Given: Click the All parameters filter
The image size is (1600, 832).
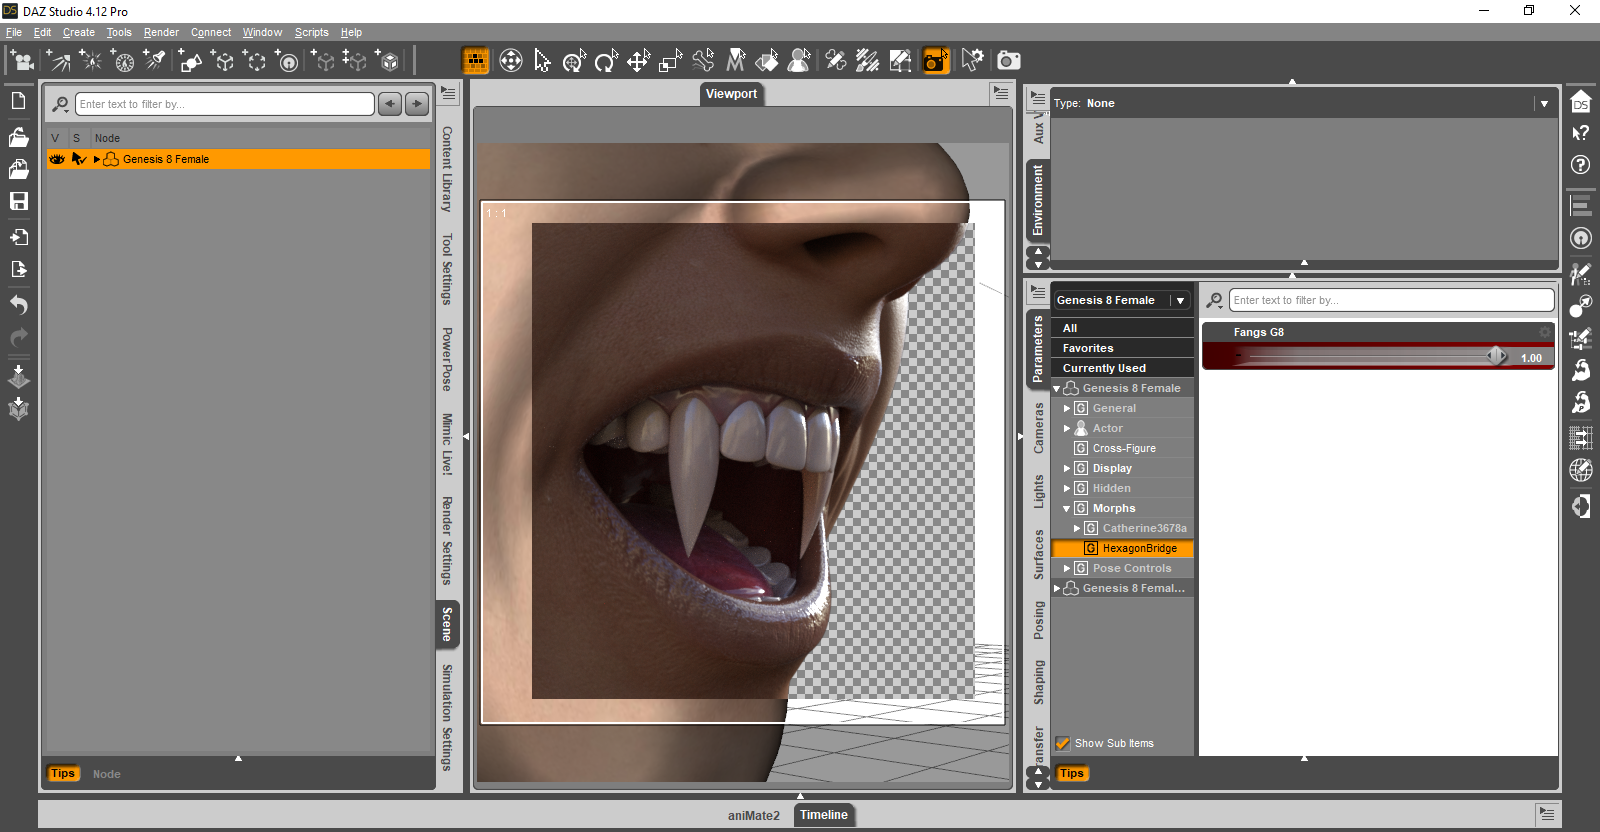Looking at the screenshot, I should click(x=1123, y=328).
